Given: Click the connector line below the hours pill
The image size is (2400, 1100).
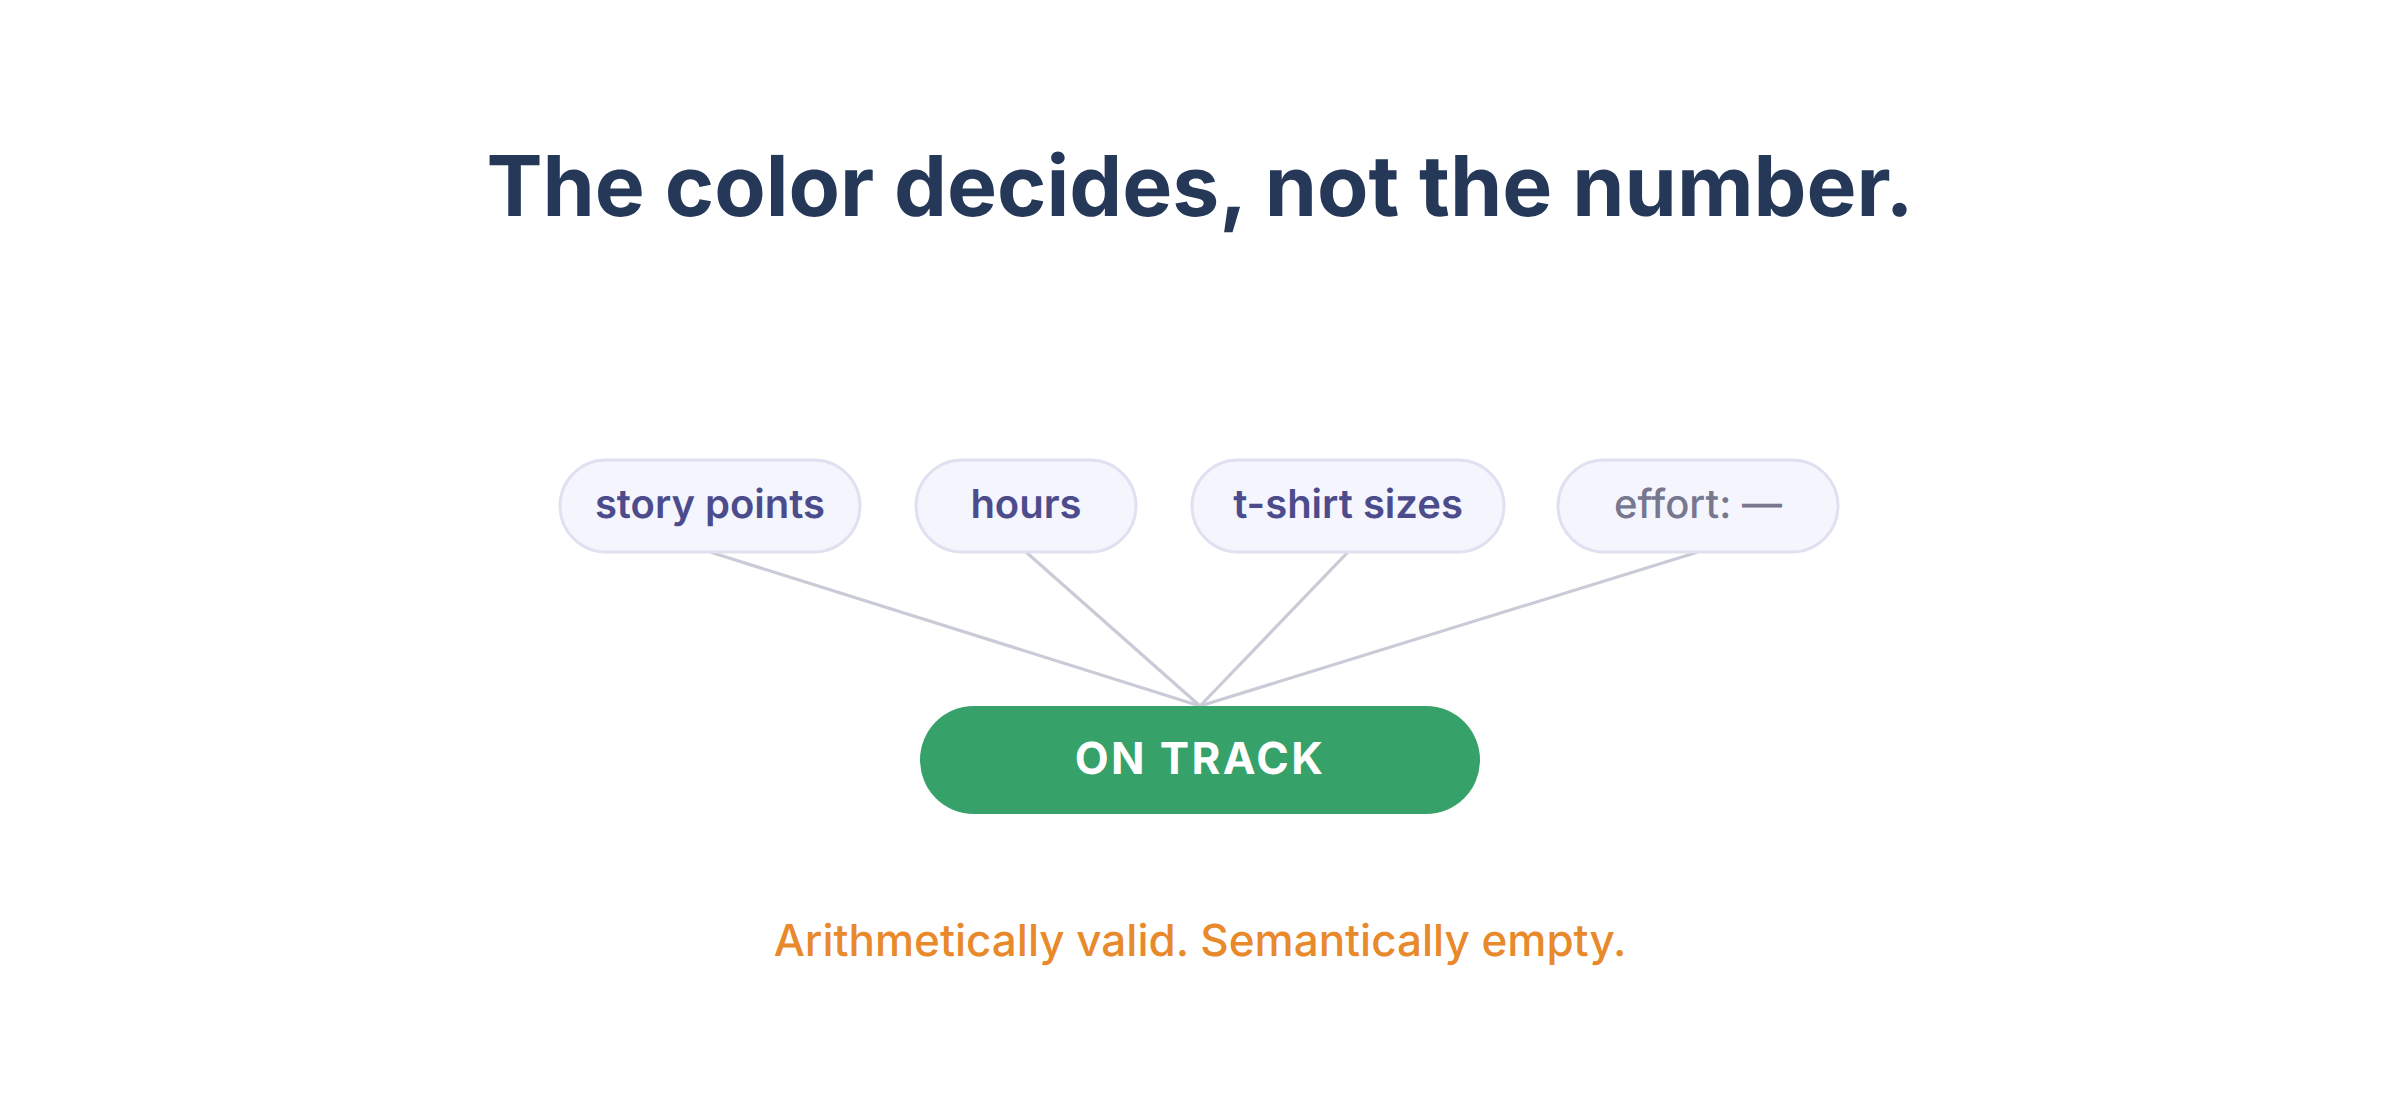Looking at the screenshot, I should coord(1113,629).
